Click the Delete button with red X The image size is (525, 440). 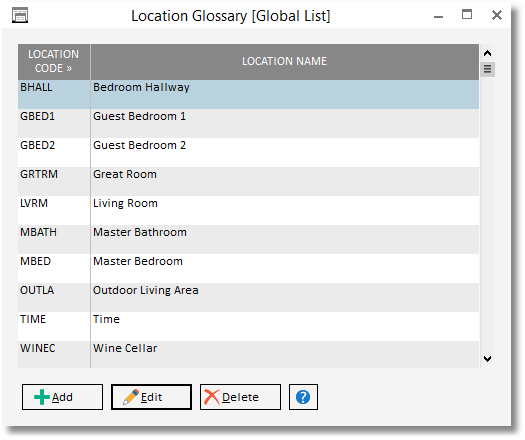pyautogui.click(x=240, y=397)
